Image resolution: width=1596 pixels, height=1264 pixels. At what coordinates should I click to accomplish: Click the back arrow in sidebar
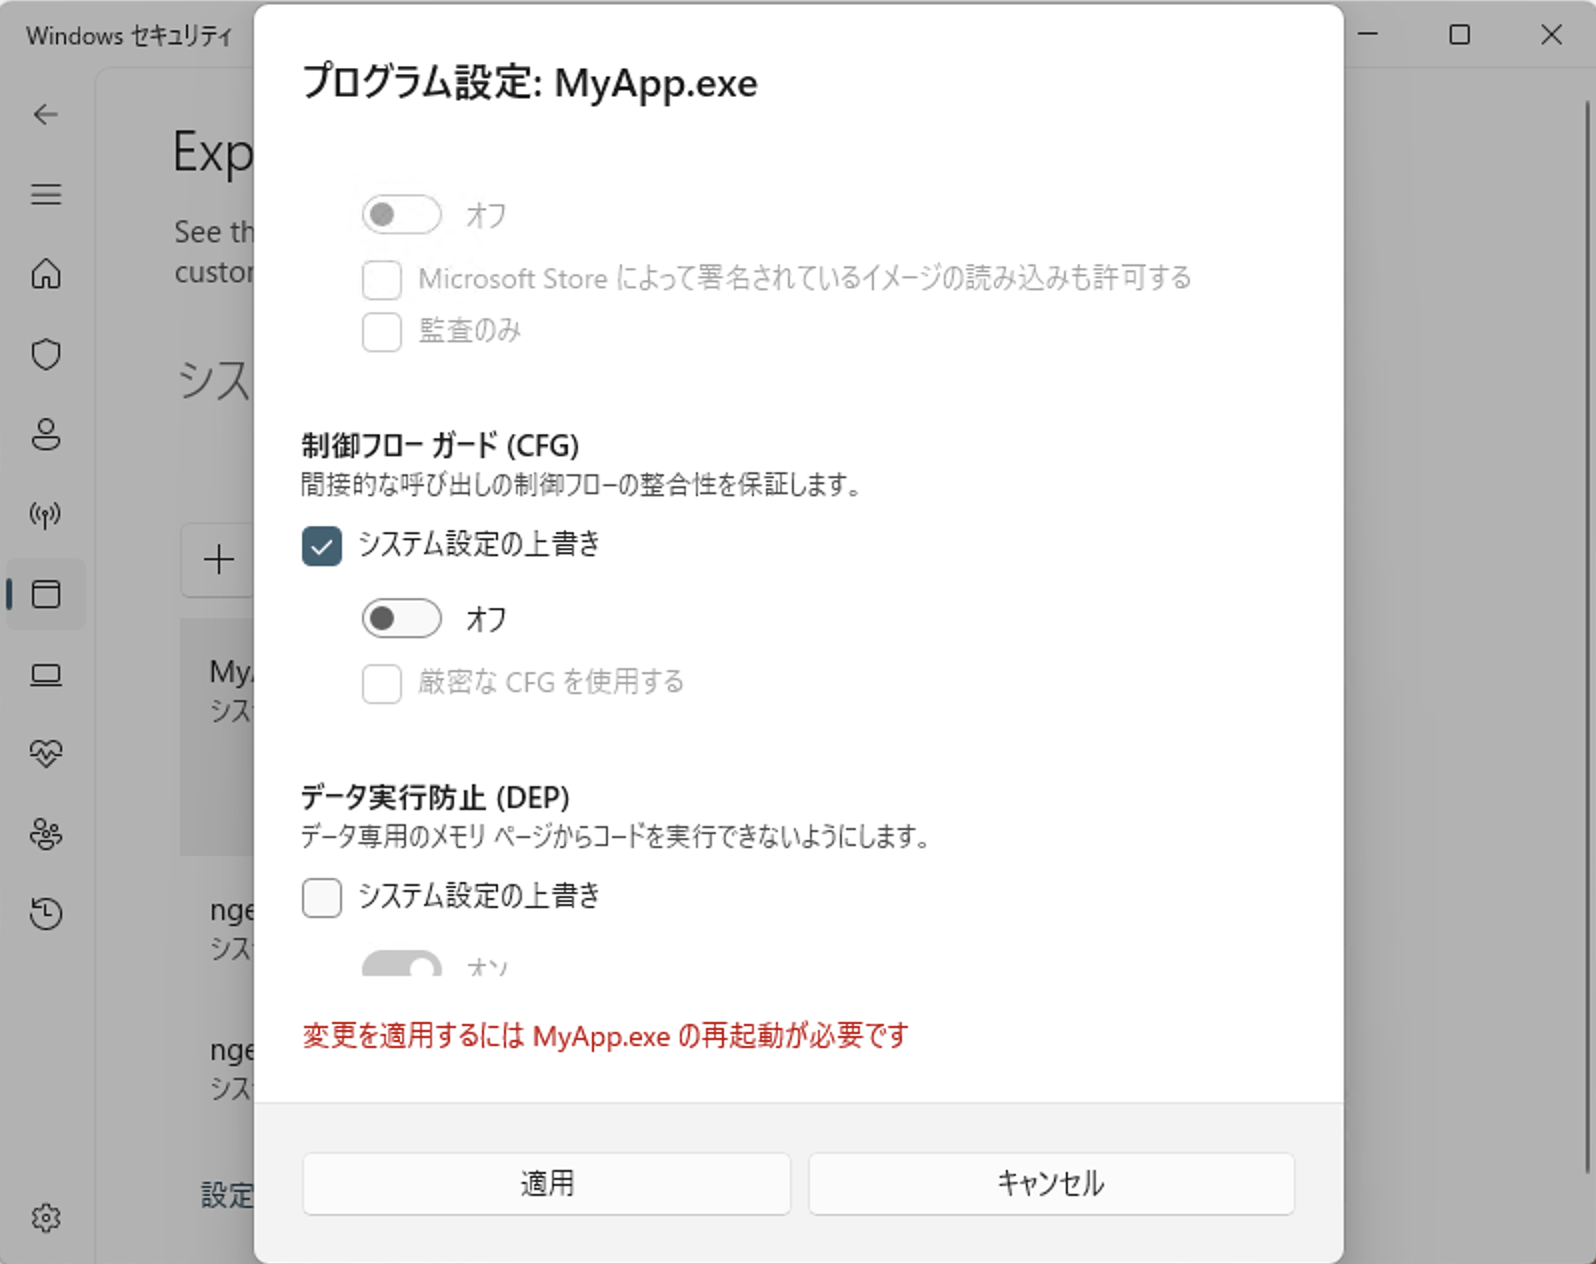click(46, 115)
